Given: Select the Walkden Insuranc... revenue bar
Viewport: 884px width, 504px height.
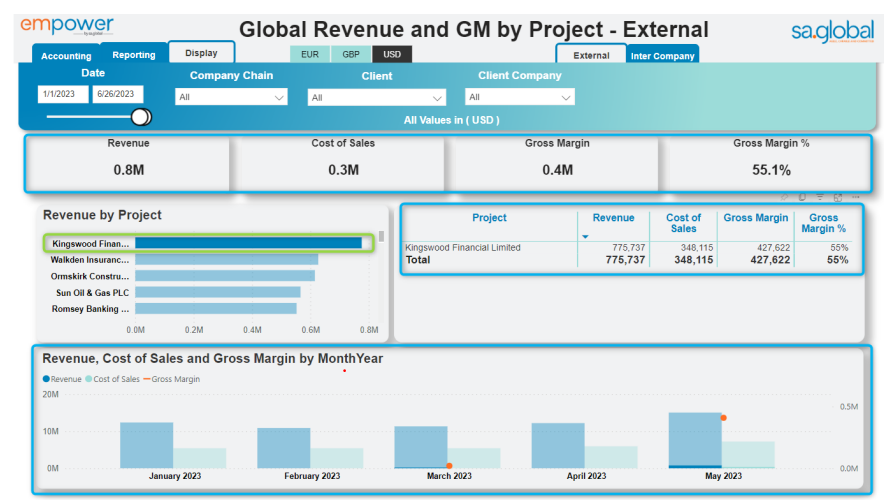Looking at the screenshot, I should point(227,259).
